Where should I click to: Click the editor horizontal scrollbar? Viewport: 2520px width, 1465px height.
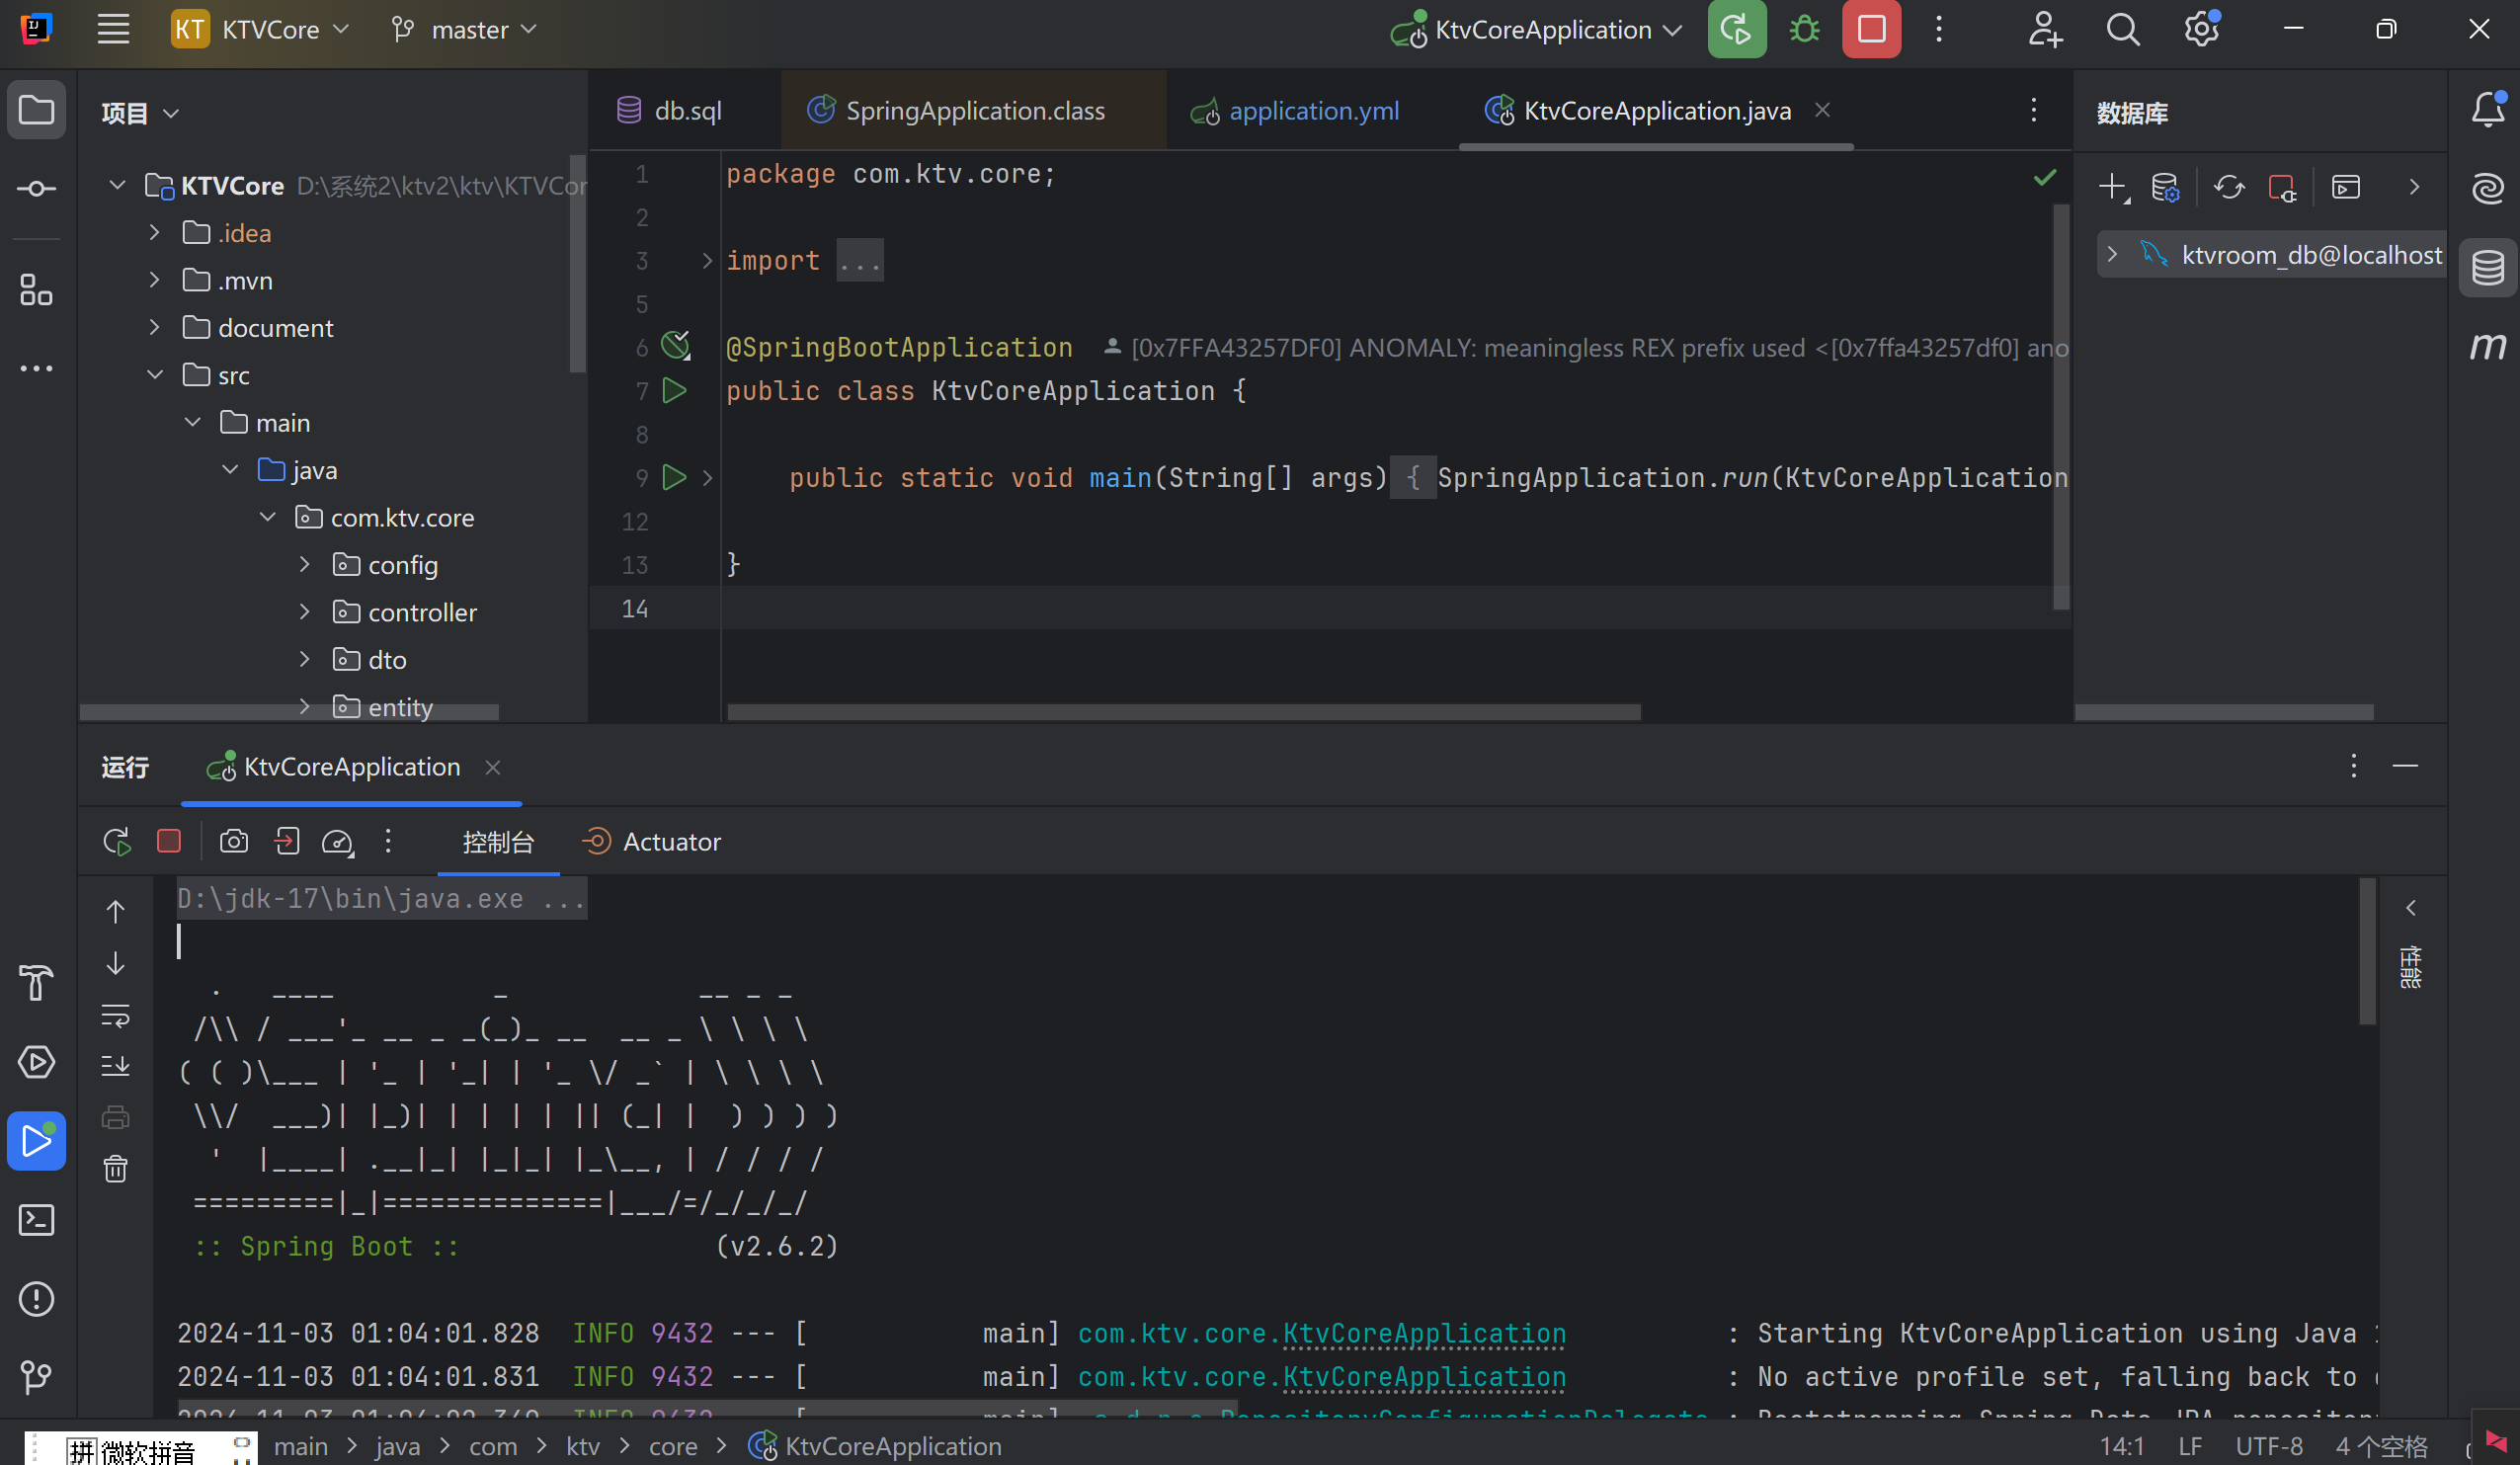pyautogui.click(x=1183, y=712)
